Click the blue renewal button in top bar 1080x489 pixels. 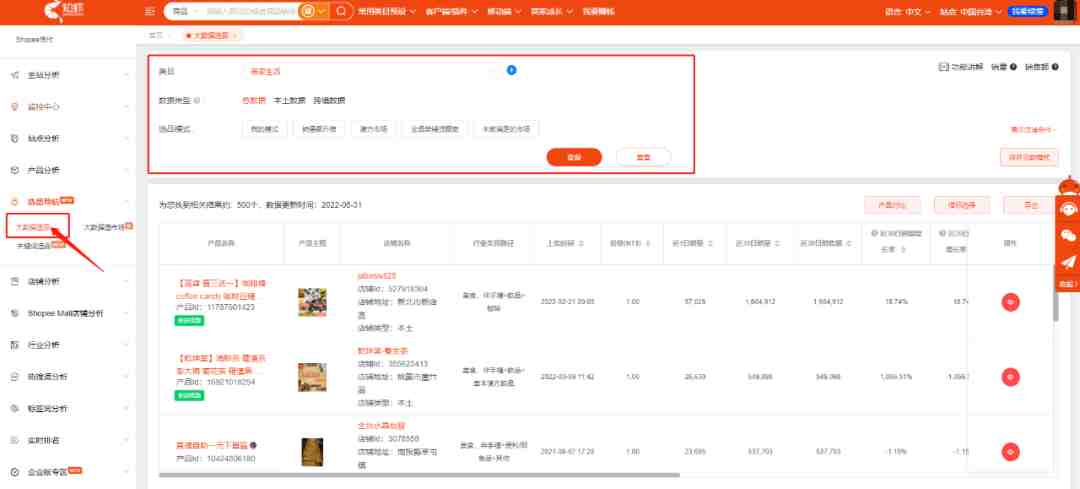coord(1028,12)
